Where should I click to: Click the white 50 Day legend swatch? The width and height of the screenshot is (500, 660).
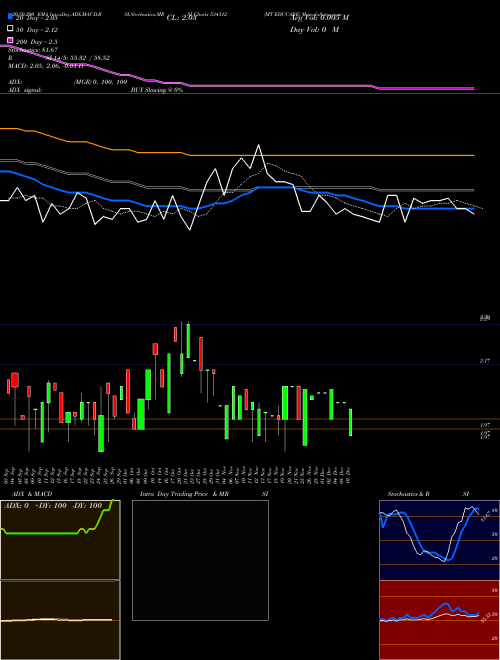10,29
